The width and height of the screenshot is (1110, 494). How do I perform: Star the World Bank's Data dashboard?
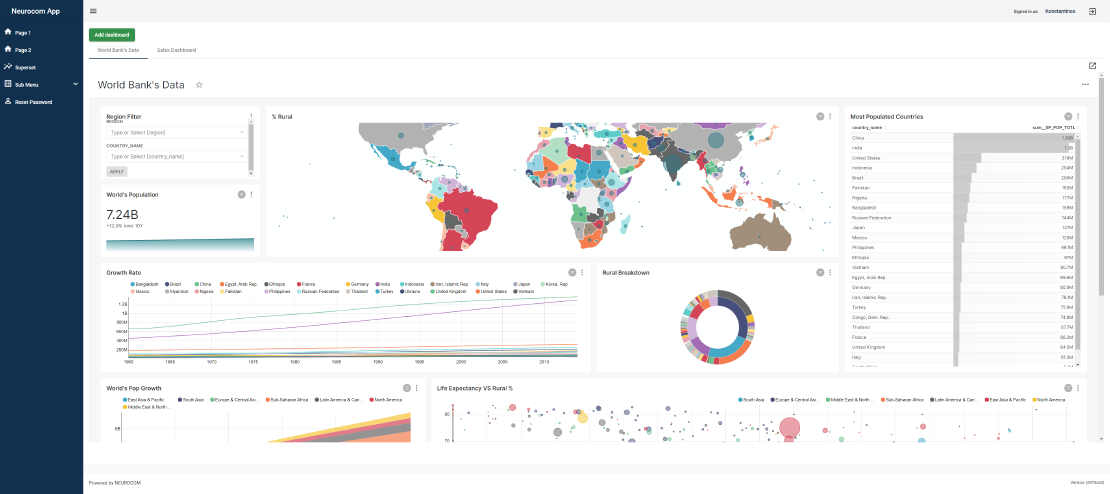pyautogui.click(x=199, y=85)
